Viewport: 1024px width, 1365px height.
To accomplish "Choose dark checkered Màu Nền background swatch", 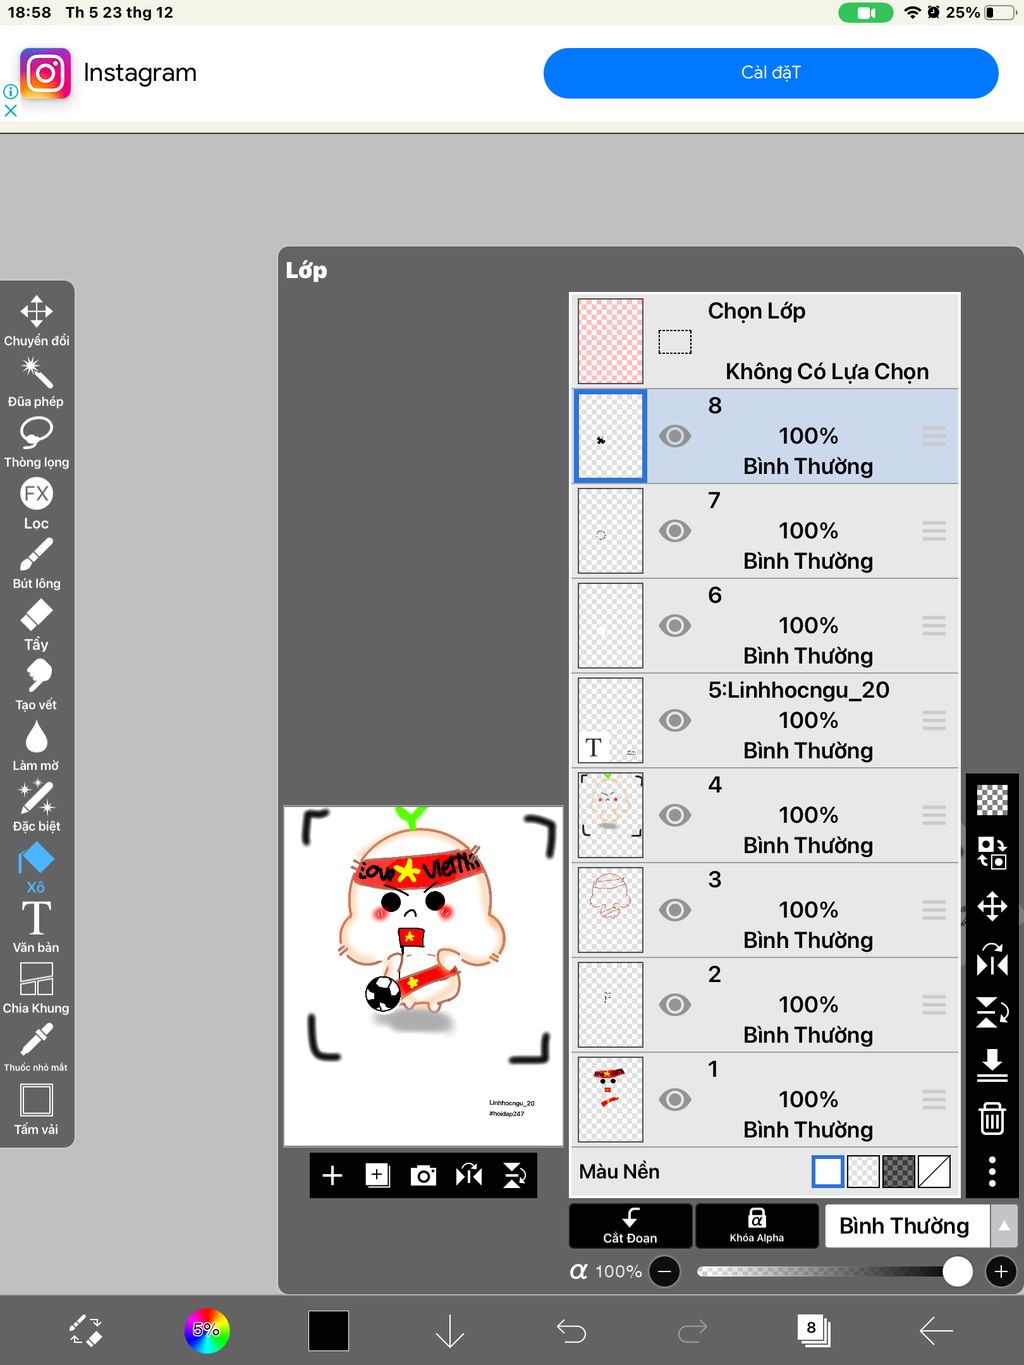I will pyautogui.click(x=899, y=1171).
